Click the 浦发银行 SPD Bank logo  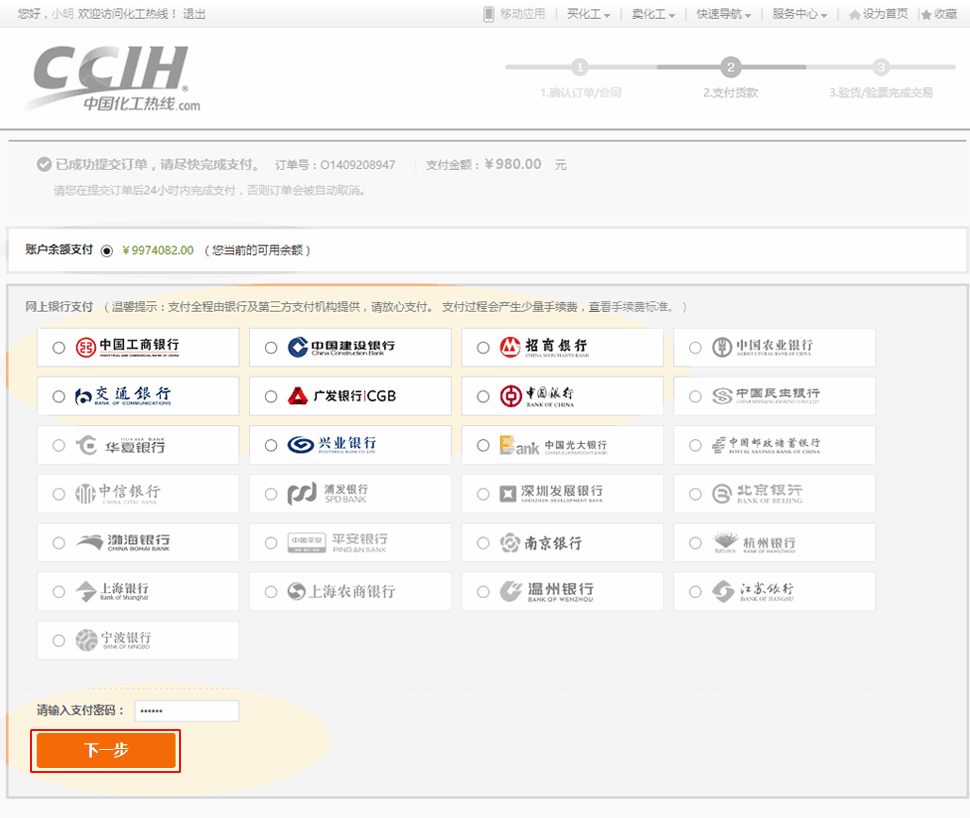tap(328, 494)
